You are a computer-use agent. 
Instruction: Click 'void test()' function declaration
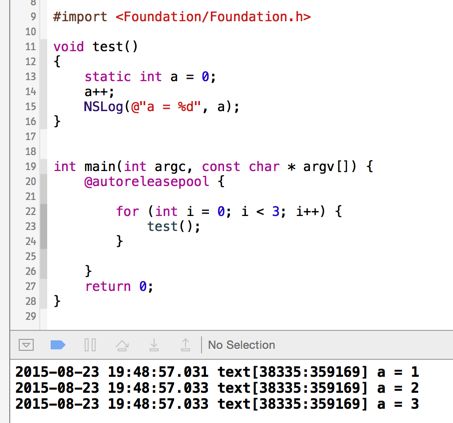pos(95,47)
